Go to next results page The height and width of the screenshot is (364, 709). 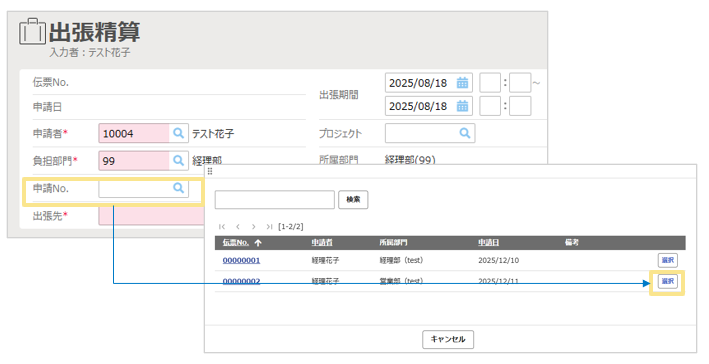[x=254, y=227]
